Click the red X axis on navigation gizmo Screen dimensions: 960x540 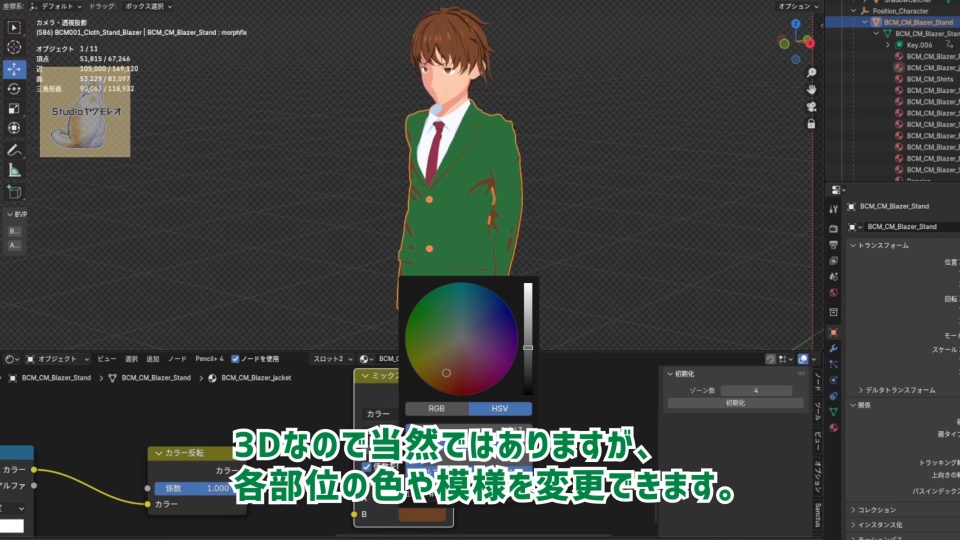click(809, 43)
